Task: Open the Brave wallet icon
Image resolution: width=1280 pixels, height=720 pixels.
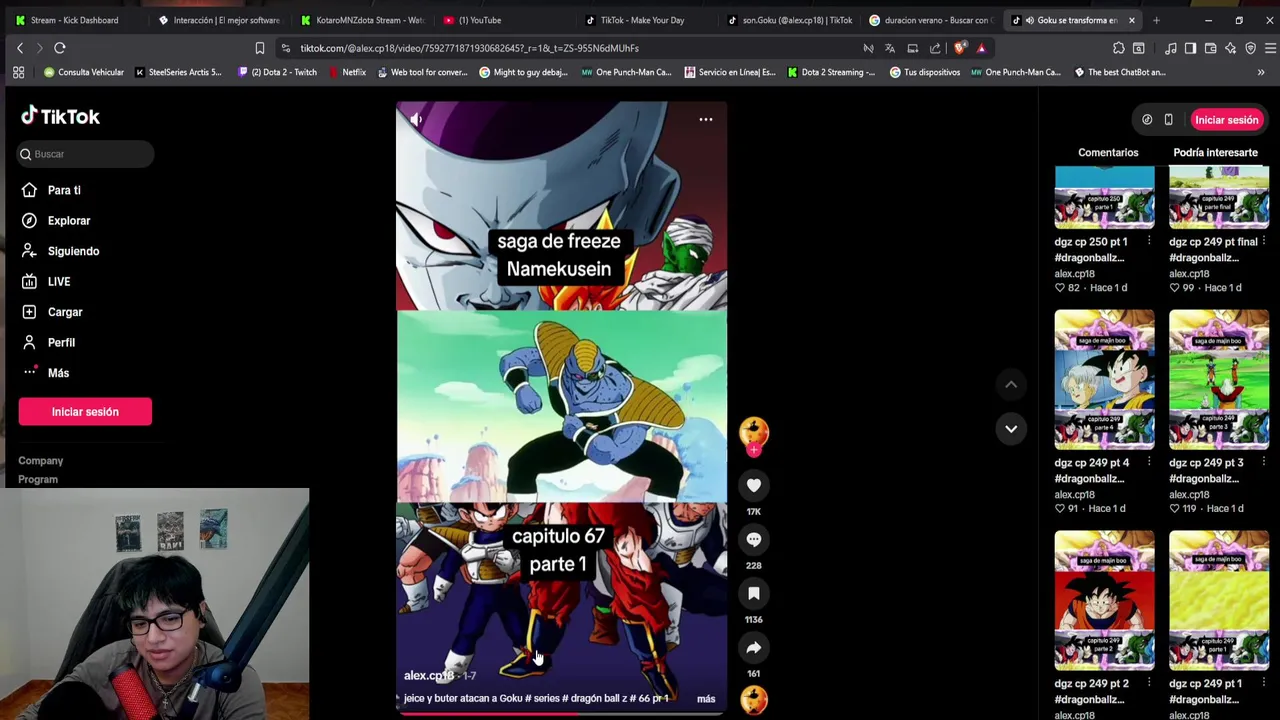Action: coord(1210,48)
